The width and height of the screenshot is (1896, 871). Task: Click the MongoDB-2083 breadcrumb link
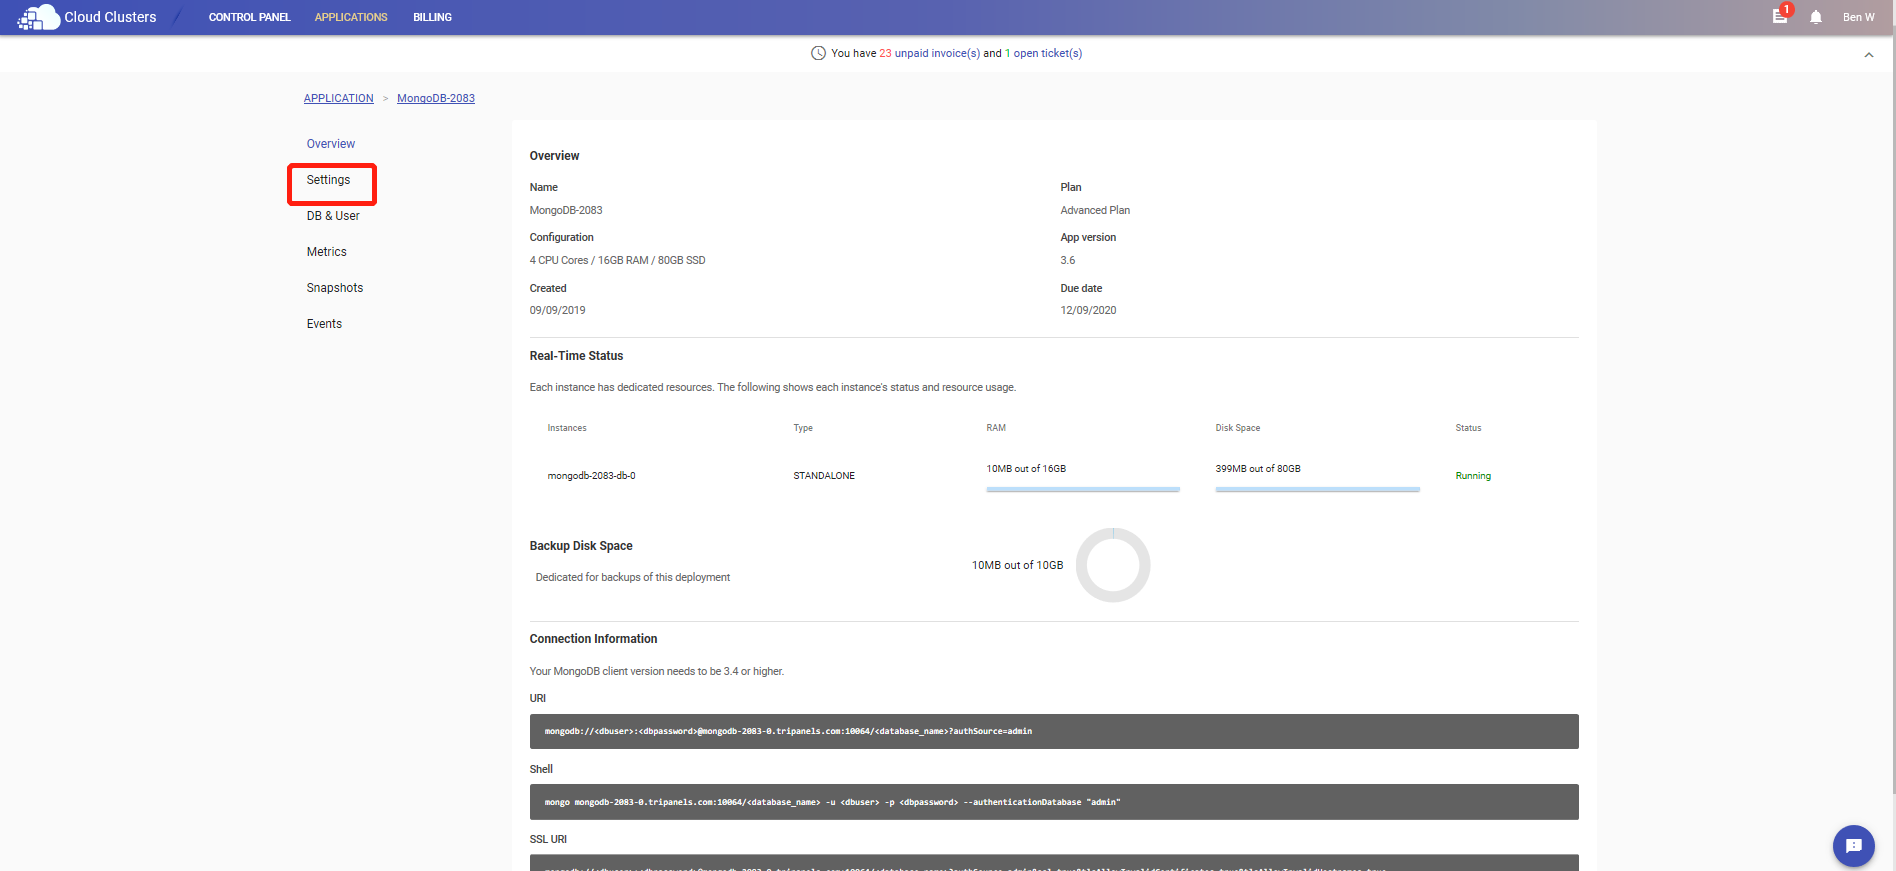[x=436, y=98]
